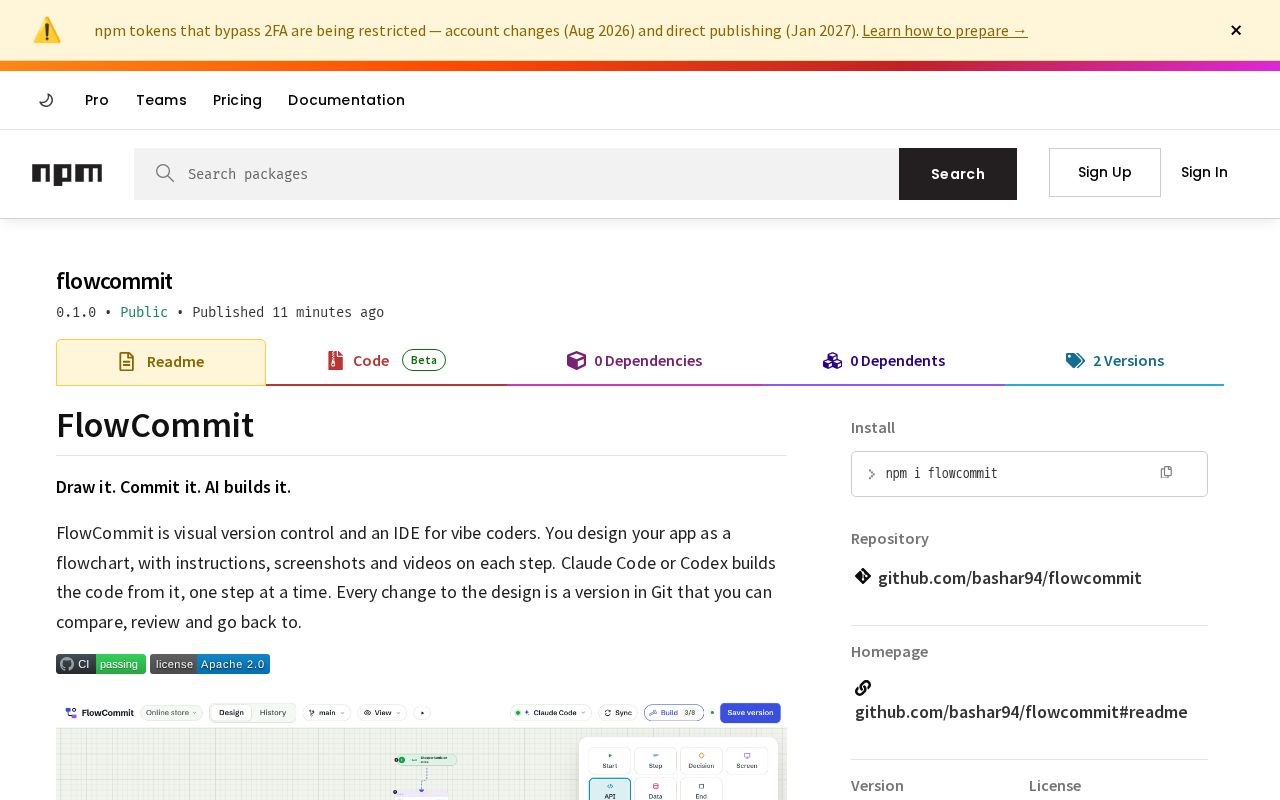
Task: Click the green Beta badge
Action: [x=424, y=360]
